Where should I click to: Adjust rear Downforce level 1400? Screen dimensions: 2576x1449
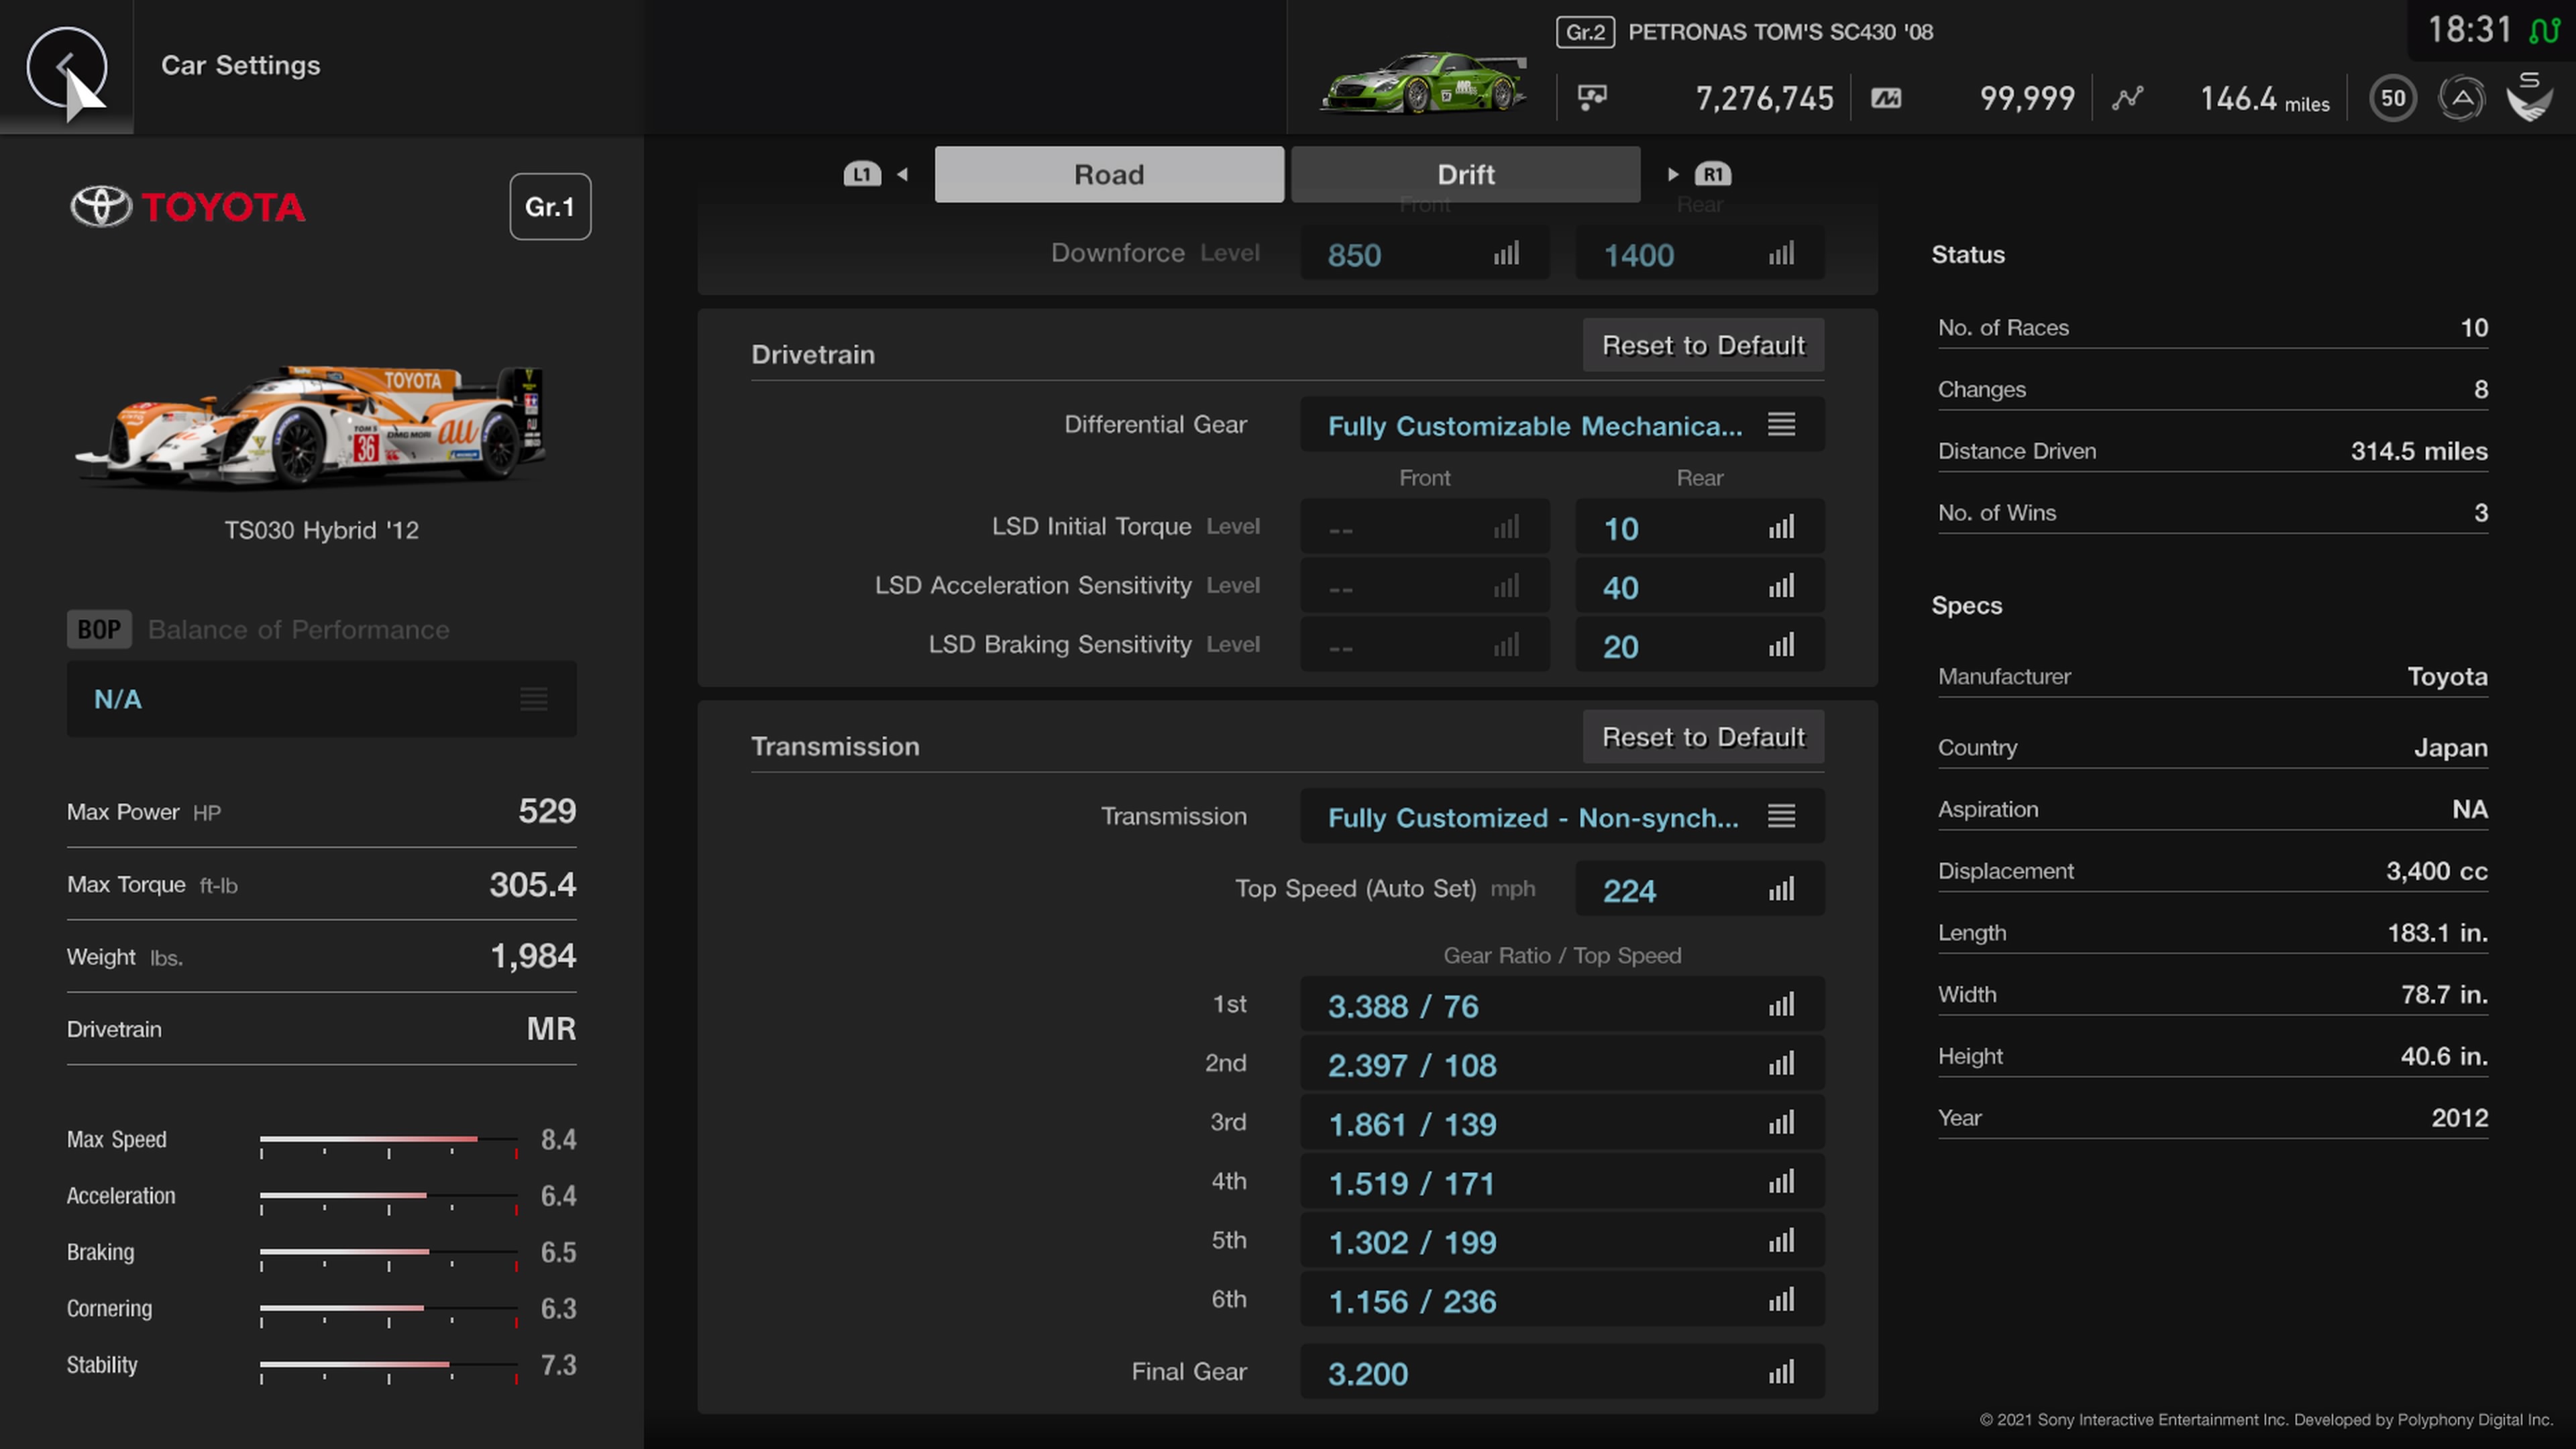tap(1699, 254)
